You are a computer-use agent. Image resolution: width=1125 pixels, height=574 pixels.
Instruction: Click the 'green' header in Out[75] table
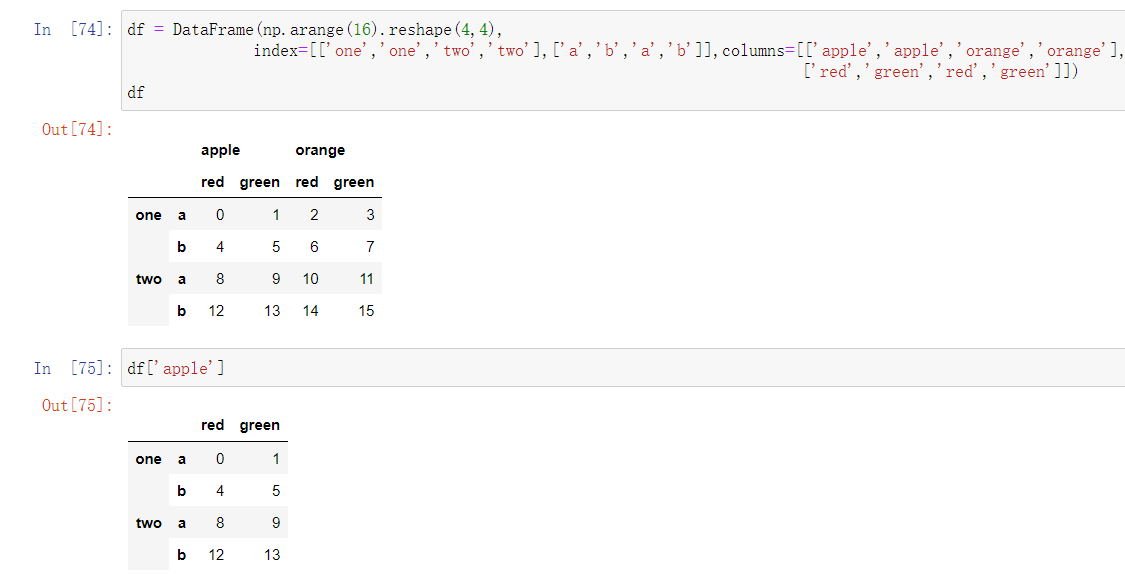pyautogui.click(x=260, y=425)
